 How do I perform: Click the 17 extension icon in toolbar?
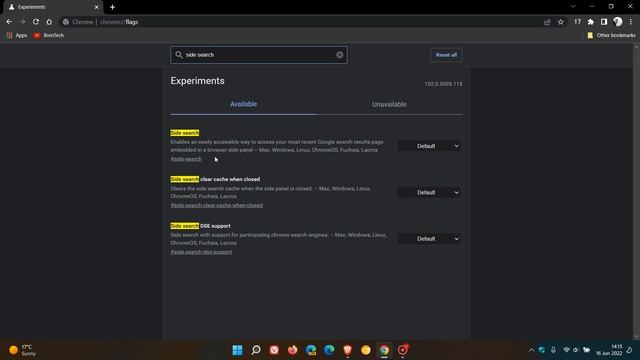(x=577, y=22)
